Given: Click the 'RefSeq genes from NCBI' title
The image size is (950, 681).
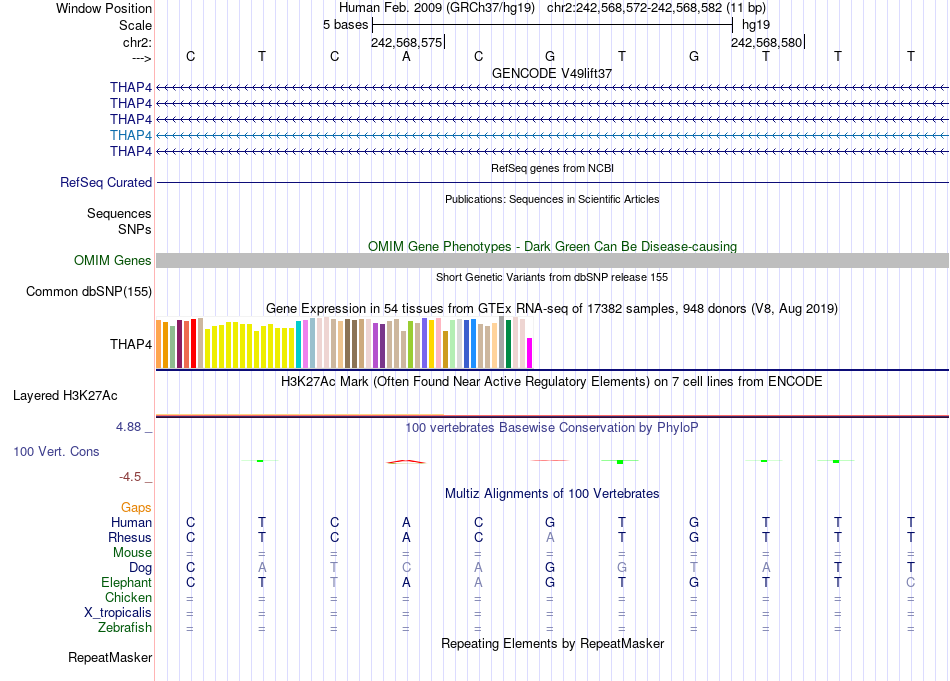Looking at the screenshot, I should tap(552, 168).
